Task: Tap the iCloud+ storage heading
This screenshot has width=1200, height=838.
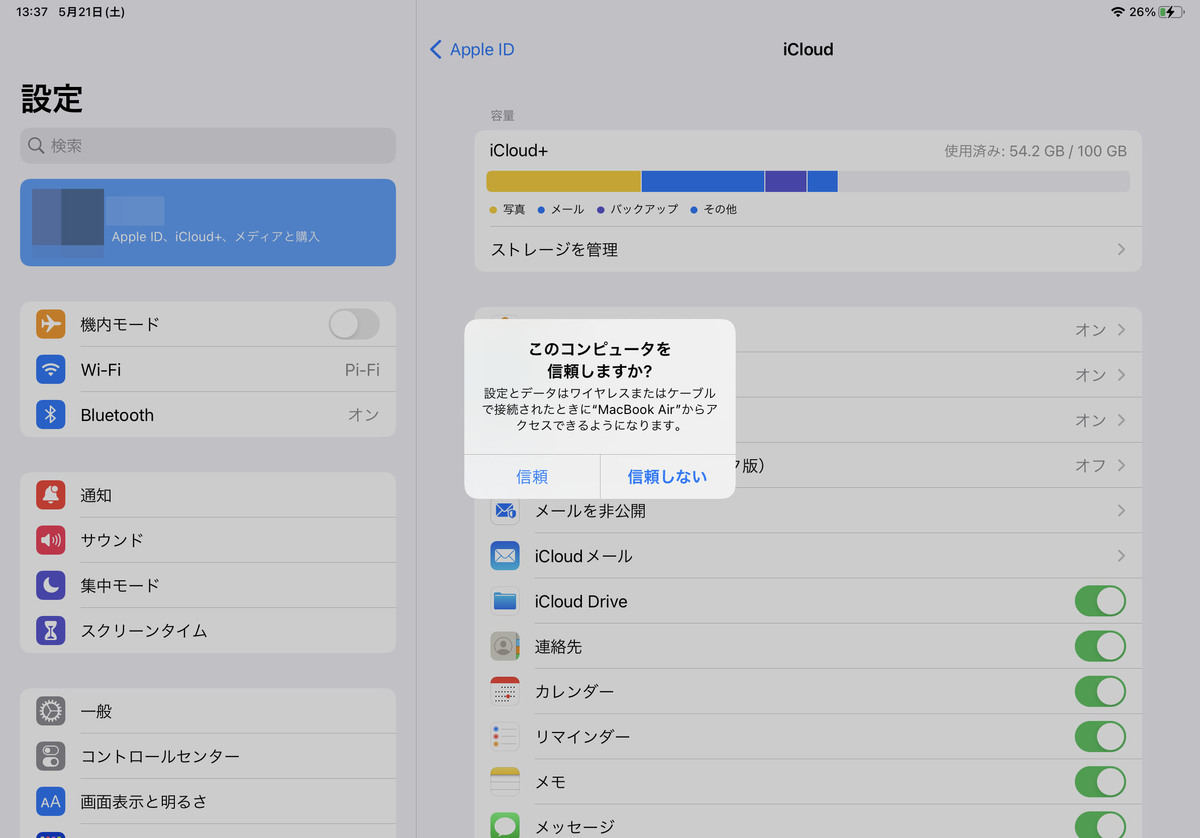Action: 518,151
